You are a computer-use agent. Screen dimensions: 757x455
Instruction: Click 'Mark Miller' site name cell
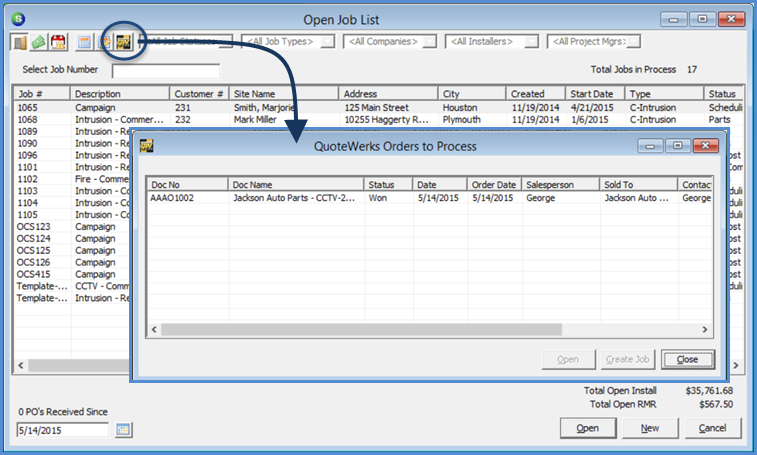[255, 119]
